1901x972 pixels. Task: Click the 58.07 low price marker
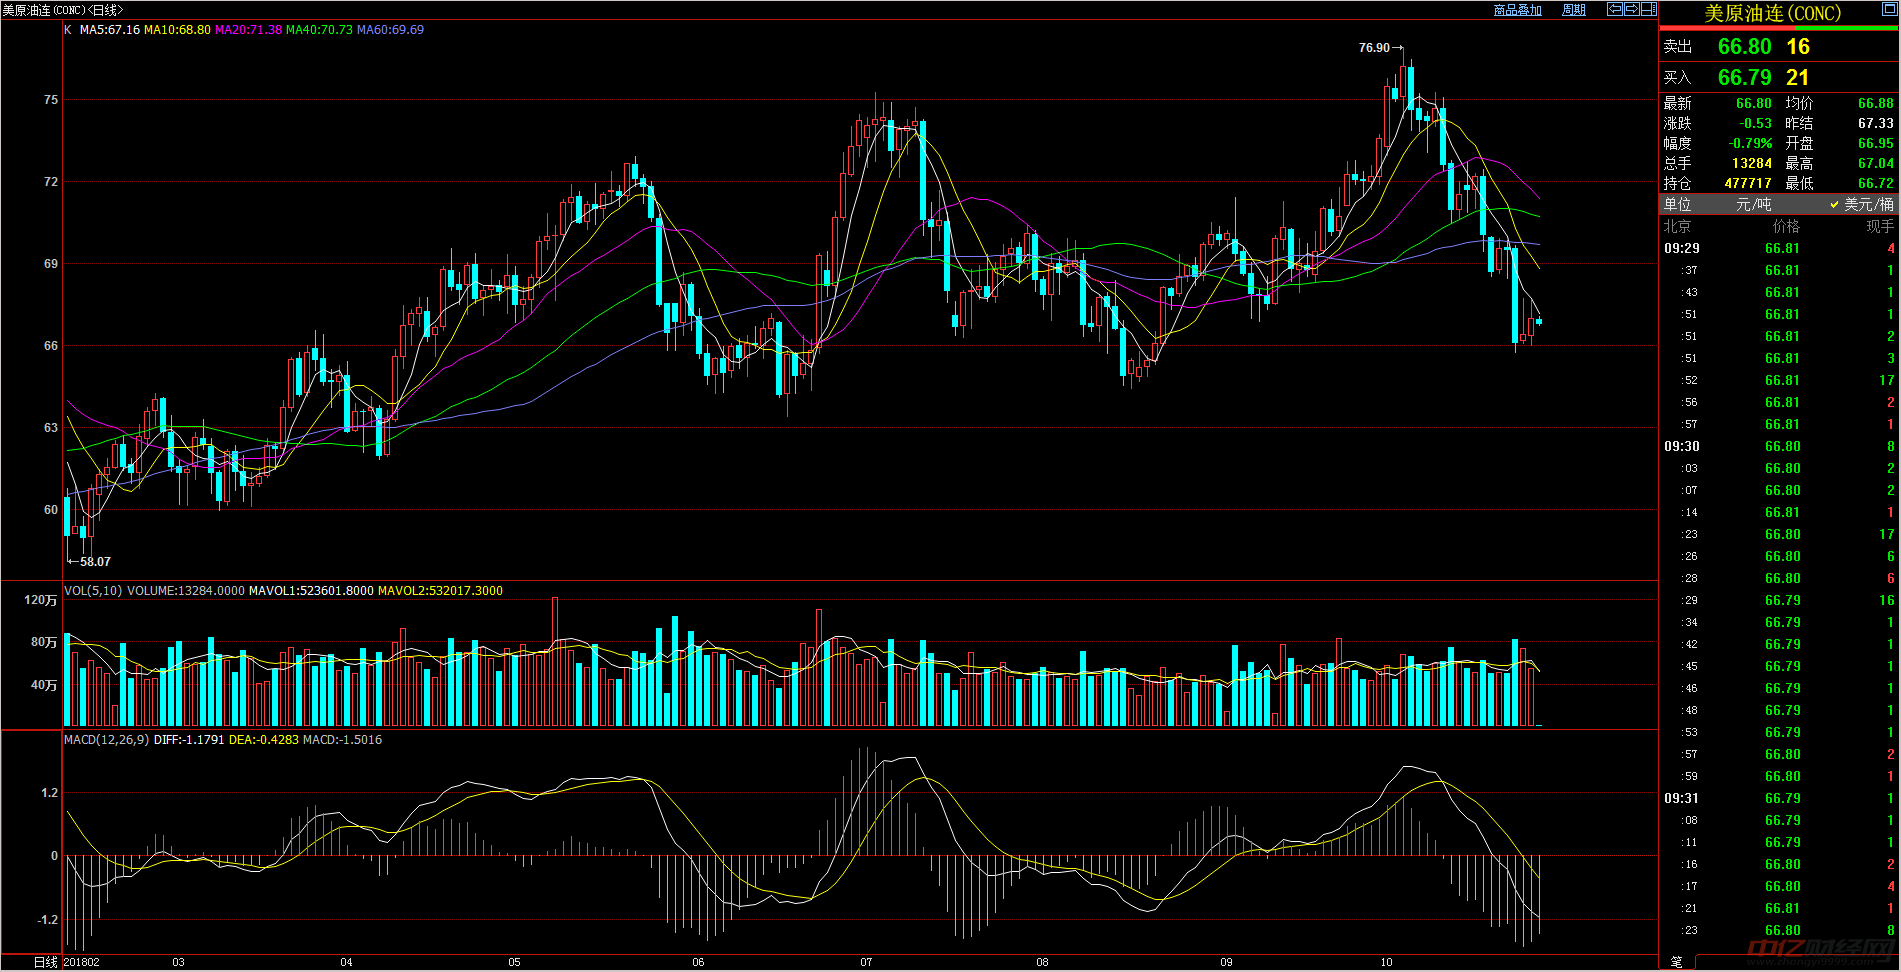tap(95, 562)
